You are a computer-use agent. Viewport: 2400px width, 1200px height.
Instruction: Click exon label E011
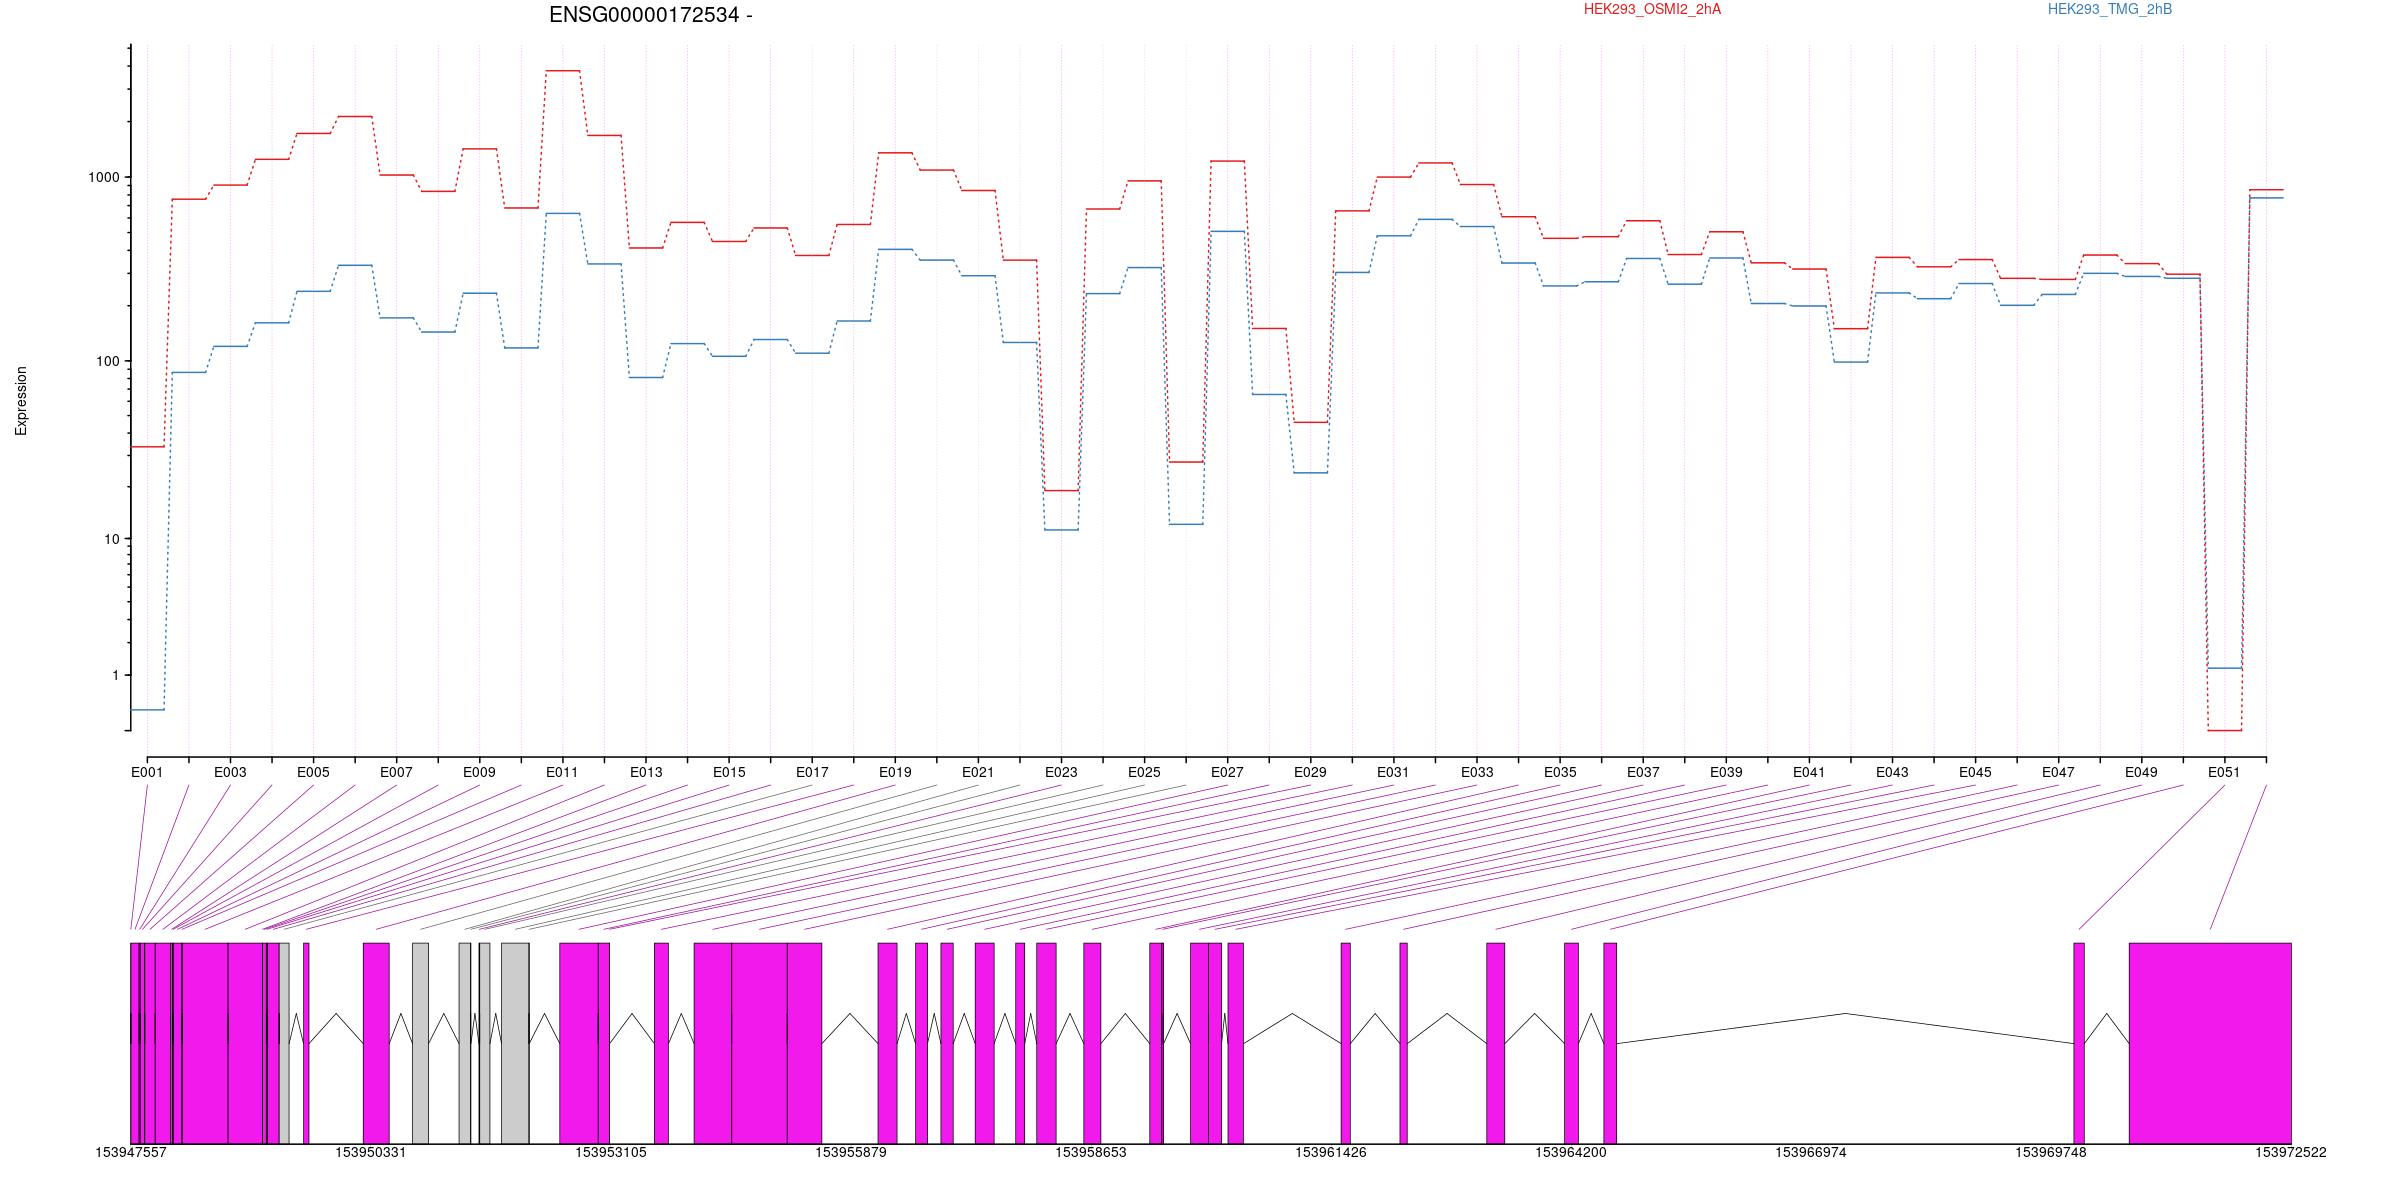tap(562, 772)
